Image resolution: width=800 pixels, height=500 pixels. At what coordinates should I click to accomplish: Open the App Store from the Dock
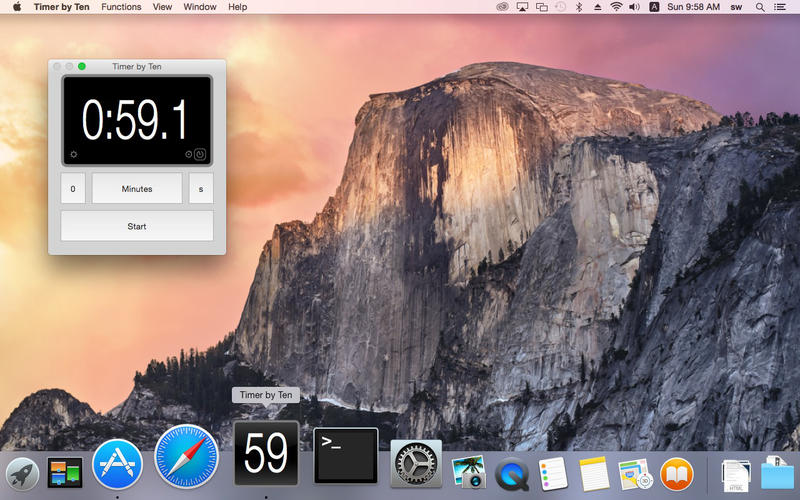(117, 465)
